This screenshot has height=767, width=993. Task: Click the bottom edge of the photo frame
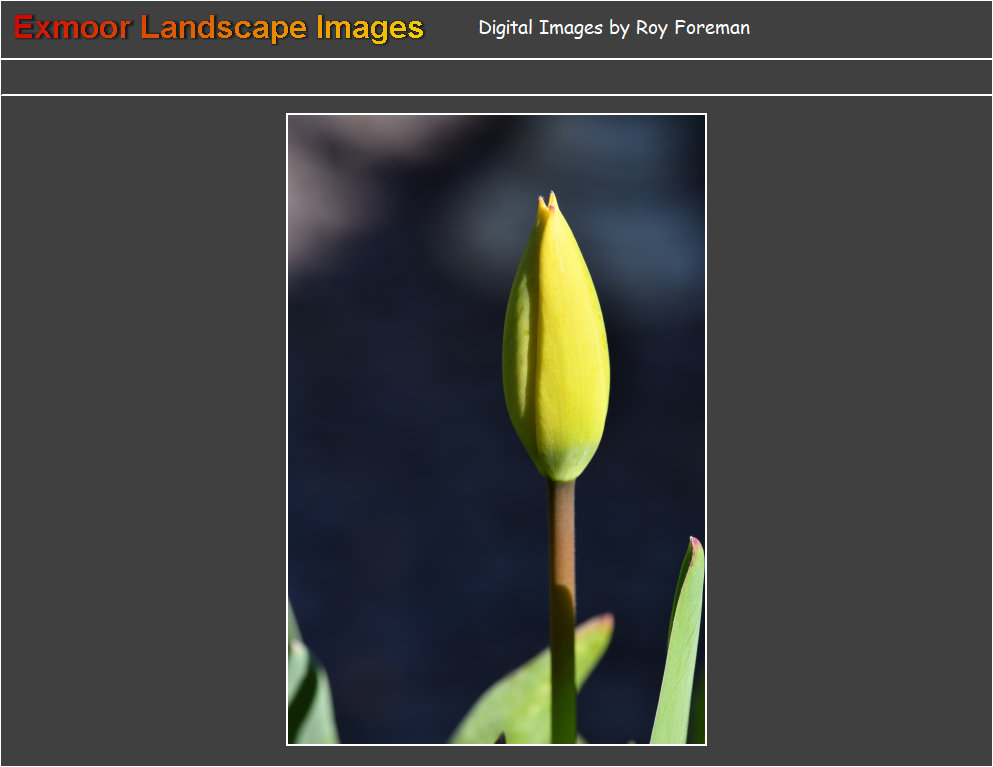pos(496,743)
